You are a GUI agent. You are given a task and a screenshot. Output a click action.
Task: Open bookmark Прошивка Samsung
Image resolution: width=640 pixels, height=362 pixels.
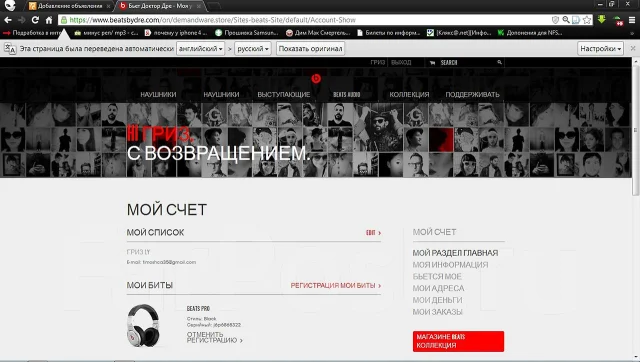(247, 33)
